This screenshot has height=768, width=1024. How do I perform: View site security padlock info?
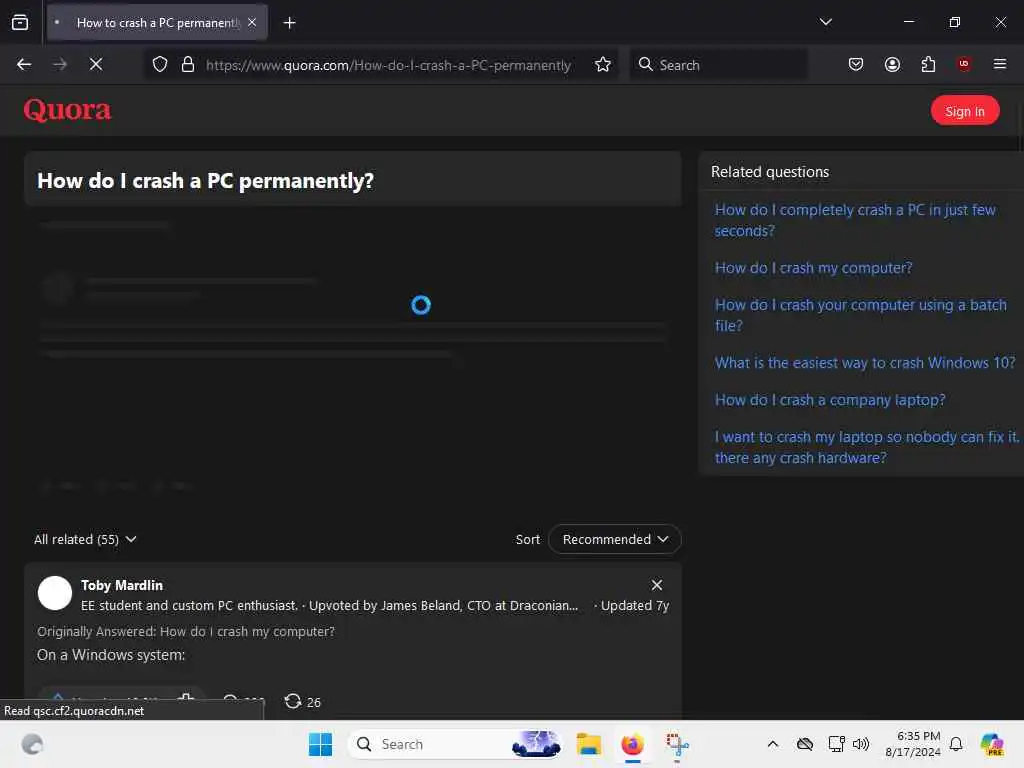point(188,64)
